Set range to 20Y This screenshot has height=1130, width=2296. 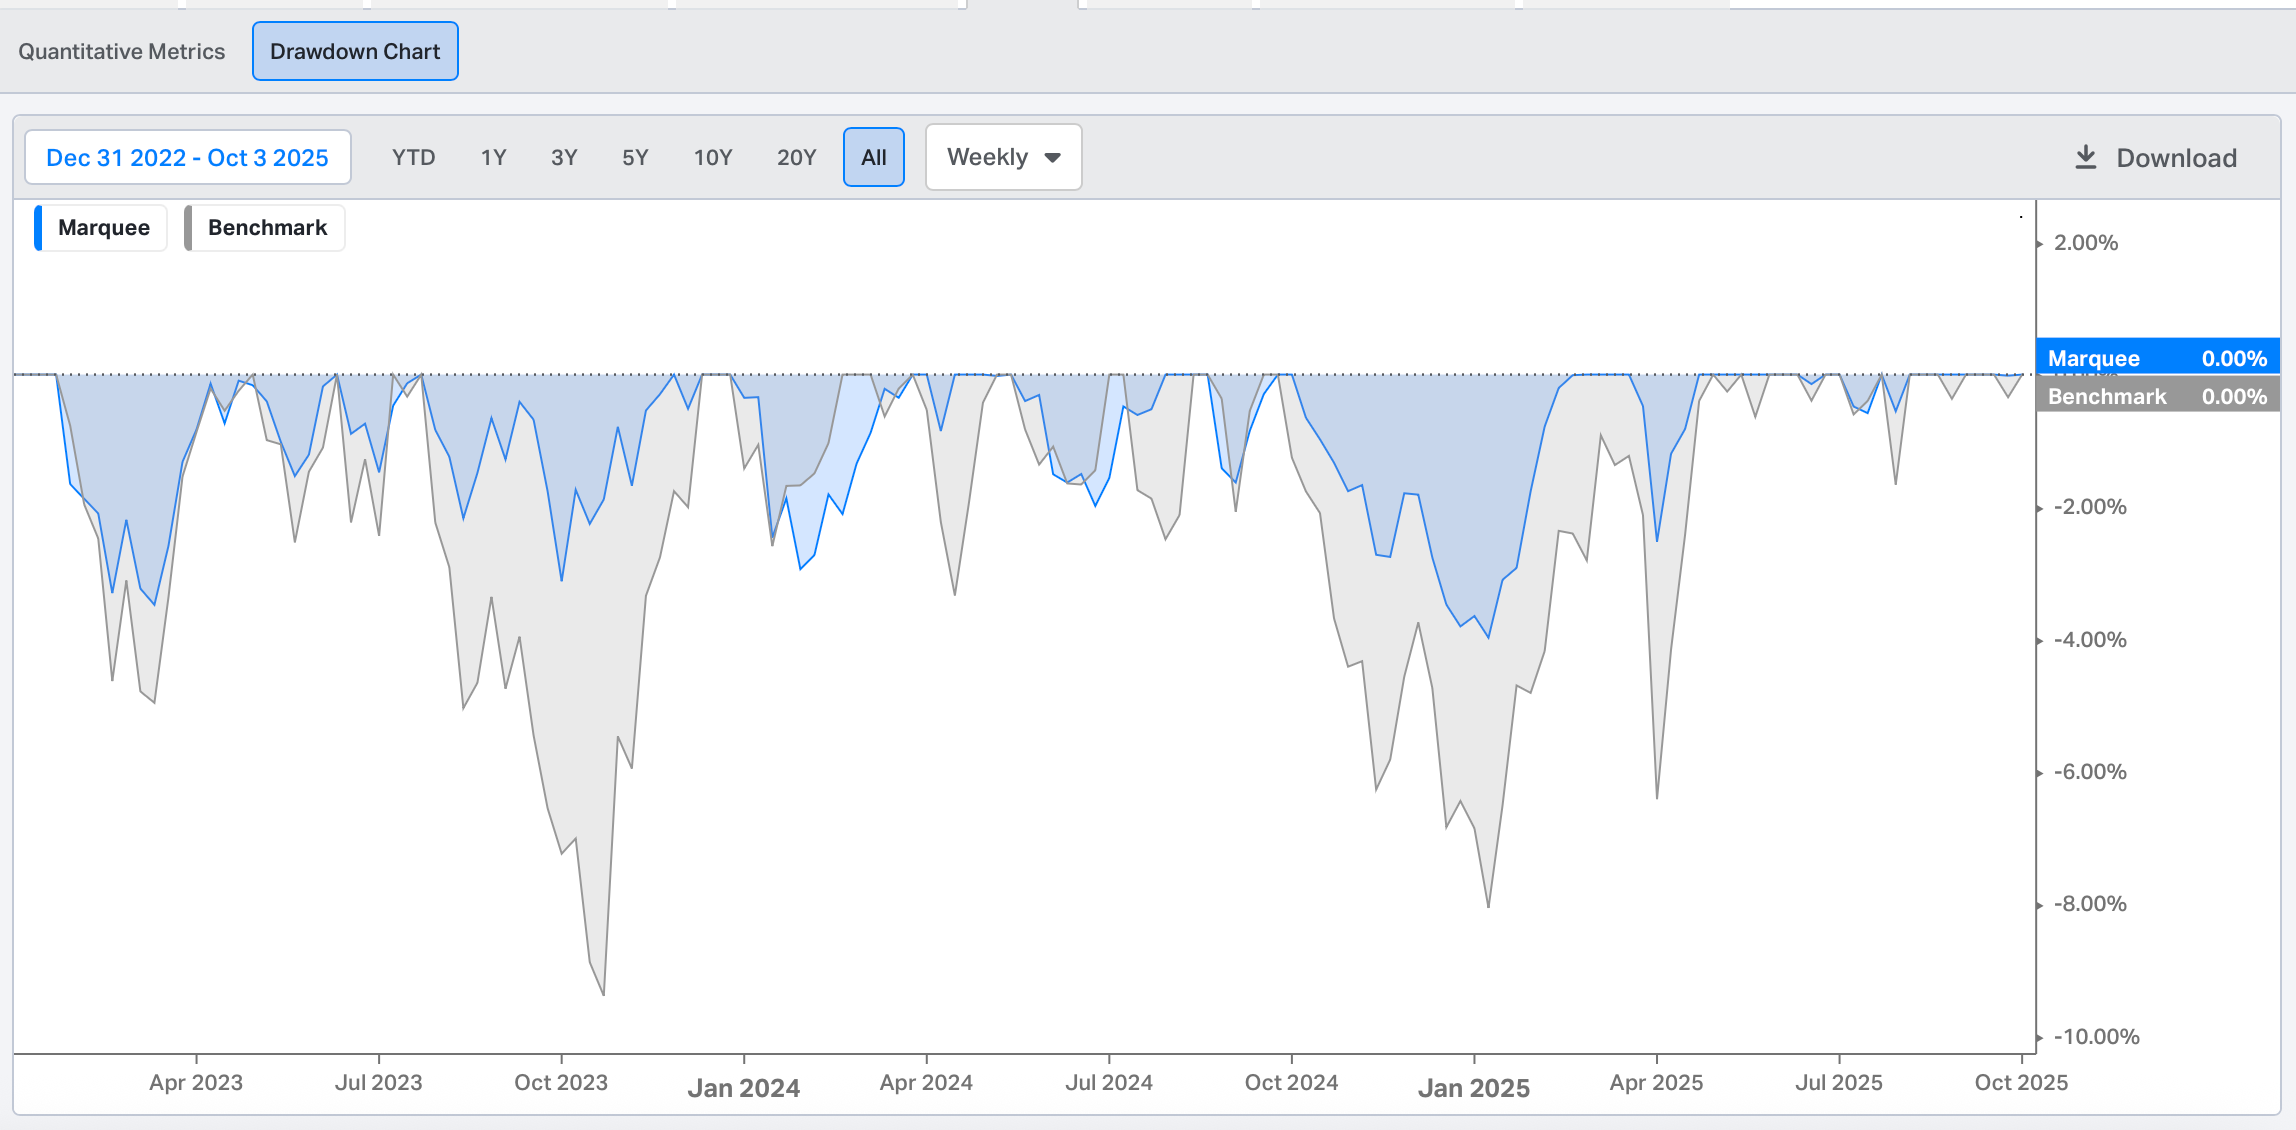point(796,157)
